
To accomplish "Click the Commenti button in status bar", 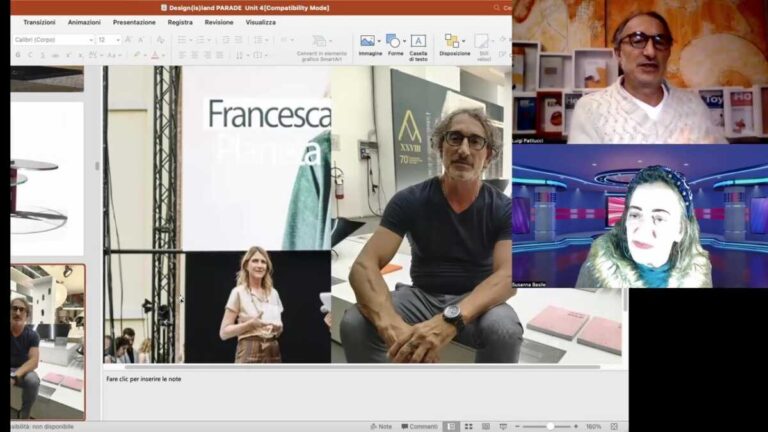I will pyautogui.click(x=419, y=427).
